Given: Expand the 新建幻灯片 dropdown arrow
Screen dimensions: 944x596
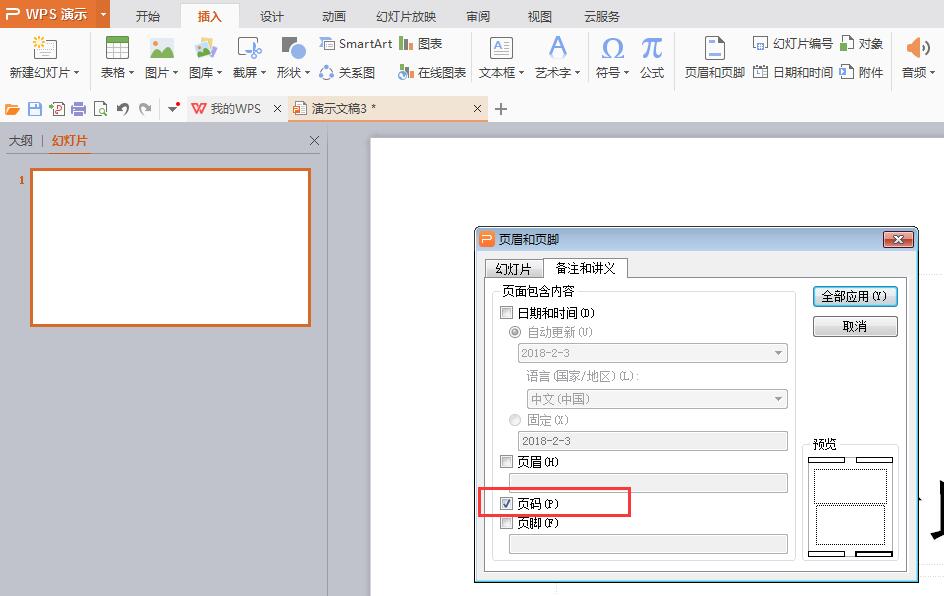Looking at the screenshot, I should [x=76, y=73].
